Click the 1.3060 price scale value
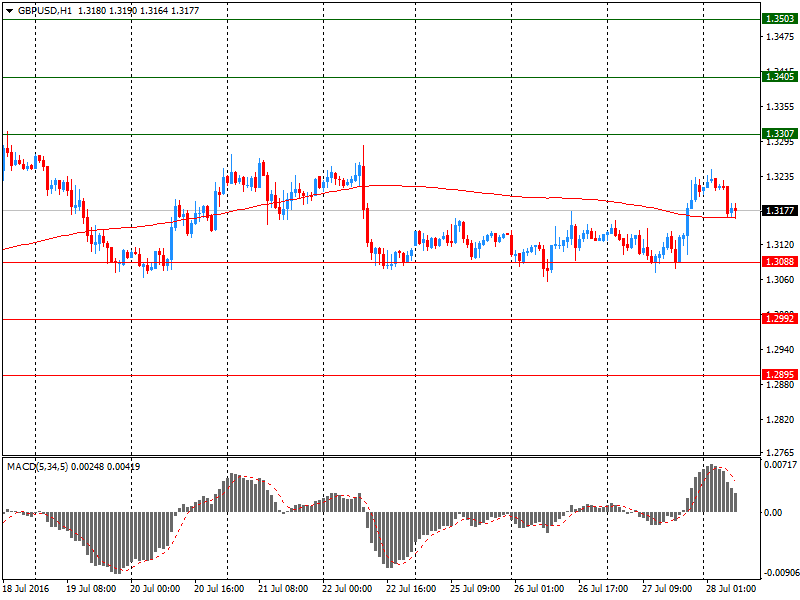This screenshot has height=600, width=800. [780, 280]
